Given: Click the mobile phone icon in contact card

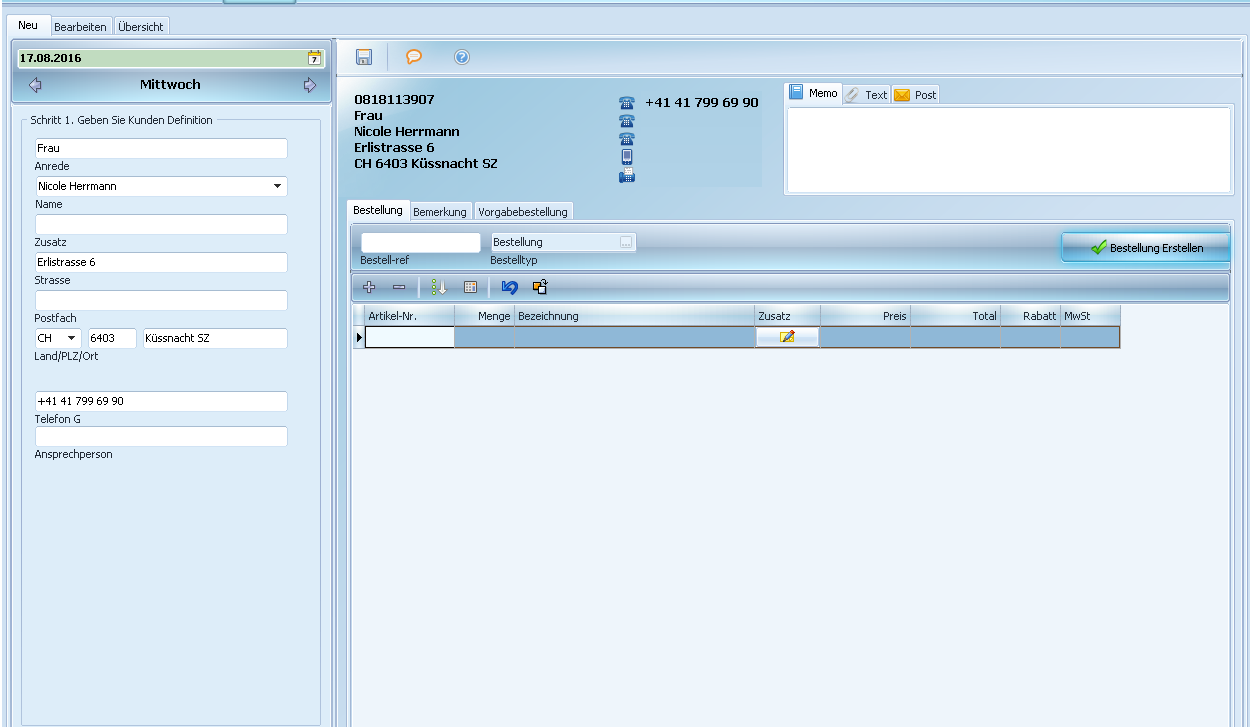Looking at the screenshot, I should tap(627, 156).
